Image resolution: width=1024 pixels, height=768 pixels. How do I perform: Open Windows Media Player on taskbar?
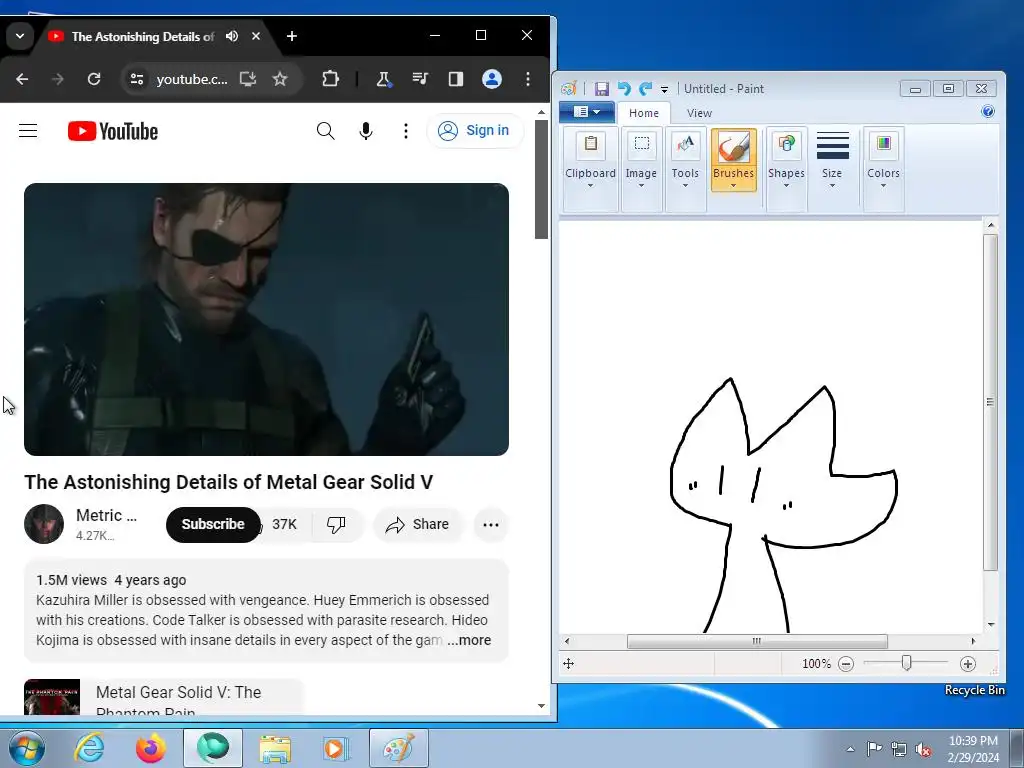(x=336, y=748)
